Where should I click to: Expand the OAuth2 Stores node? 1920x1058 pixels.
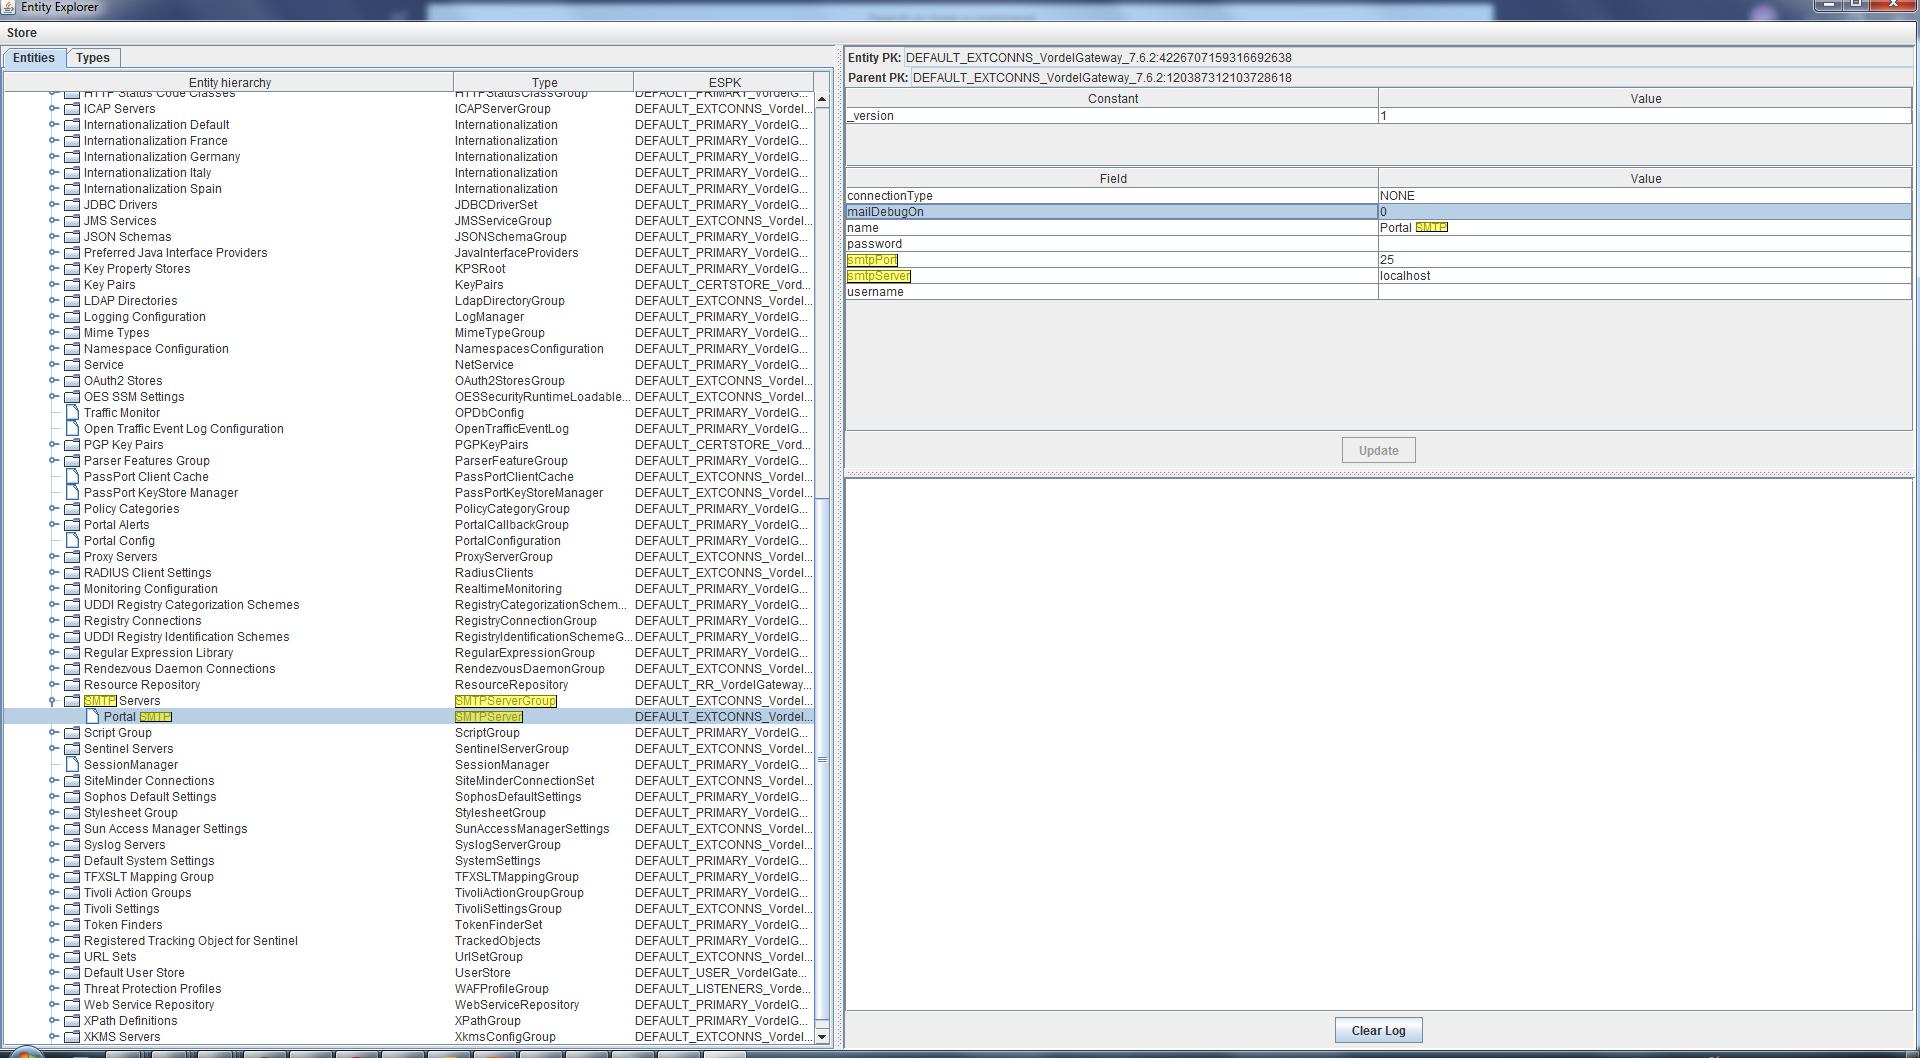point(54,381)
